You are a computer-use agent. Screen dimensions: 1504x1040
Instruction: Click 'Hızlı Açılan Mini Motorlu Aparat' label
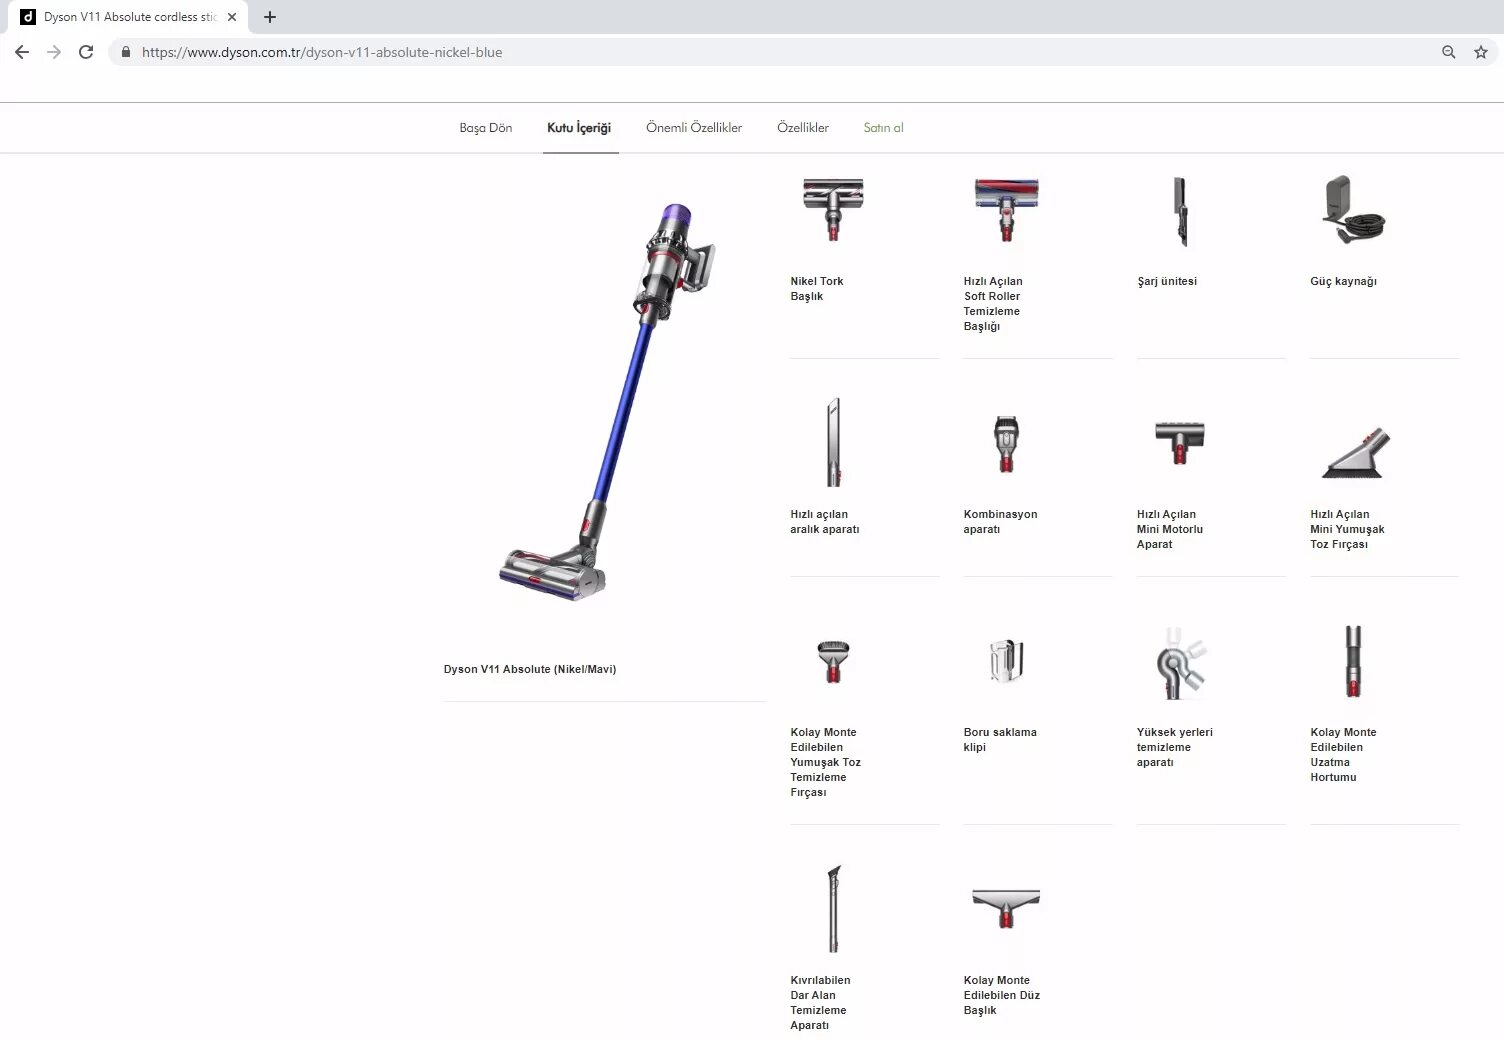[1170, 529]
